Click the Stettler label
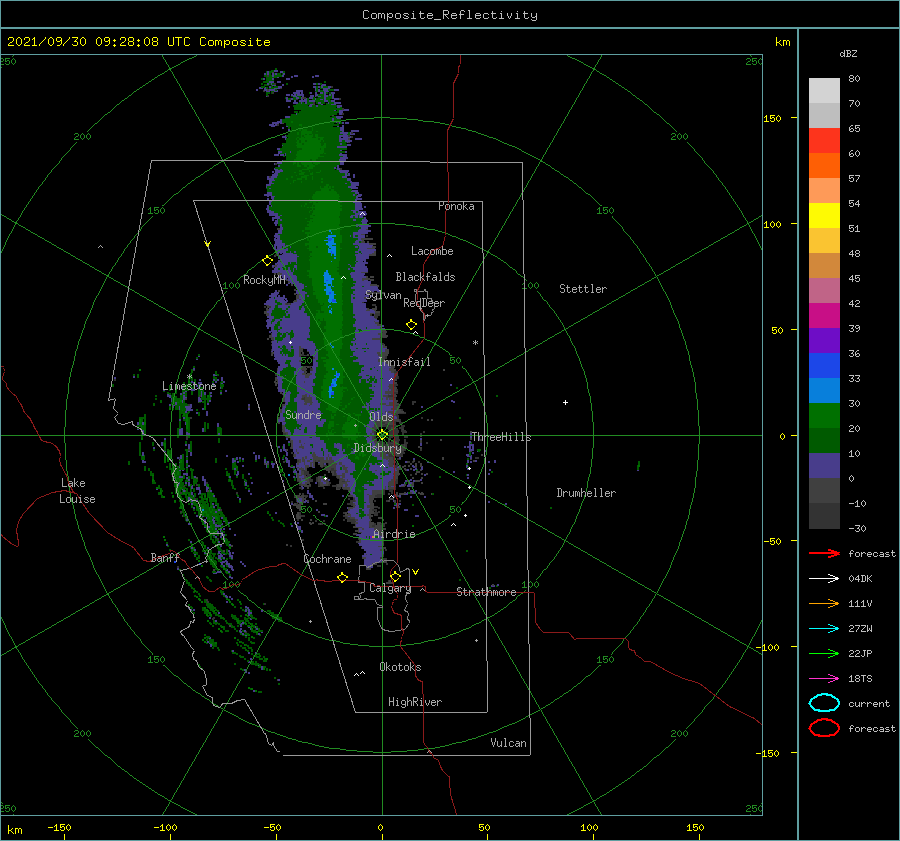The width and height of the screenshot is (900, 841). click(x=583, y=289)
